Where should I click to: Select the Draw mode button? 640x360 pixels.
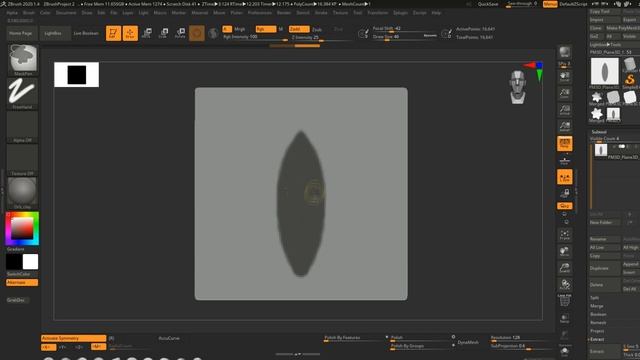pos(130,33)
